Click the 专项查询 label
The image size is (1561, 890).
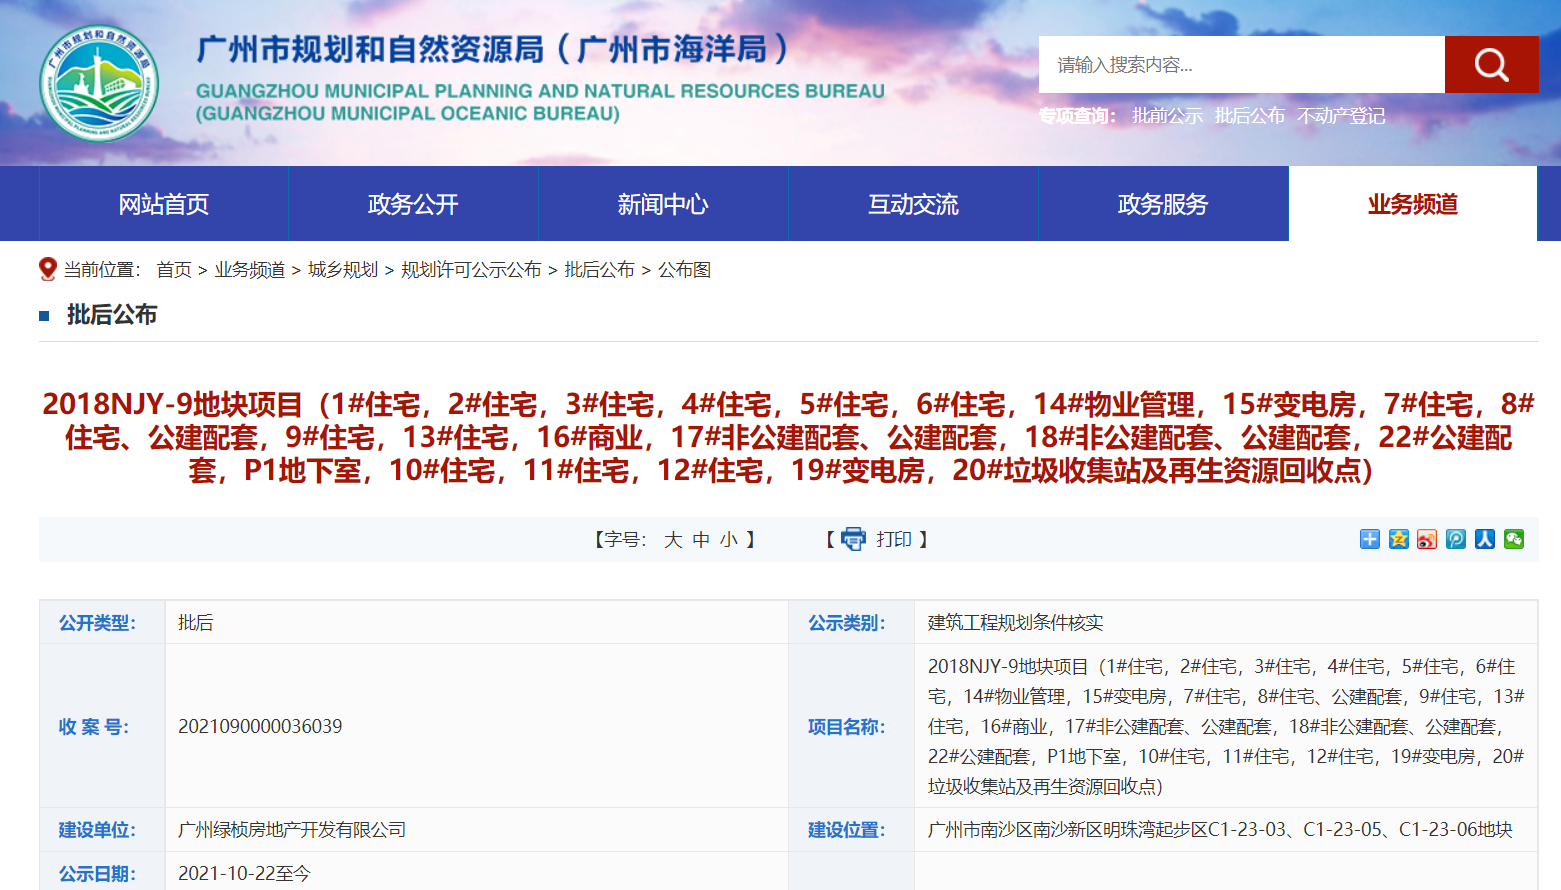pyautogui.click(x=1078, y=116)
